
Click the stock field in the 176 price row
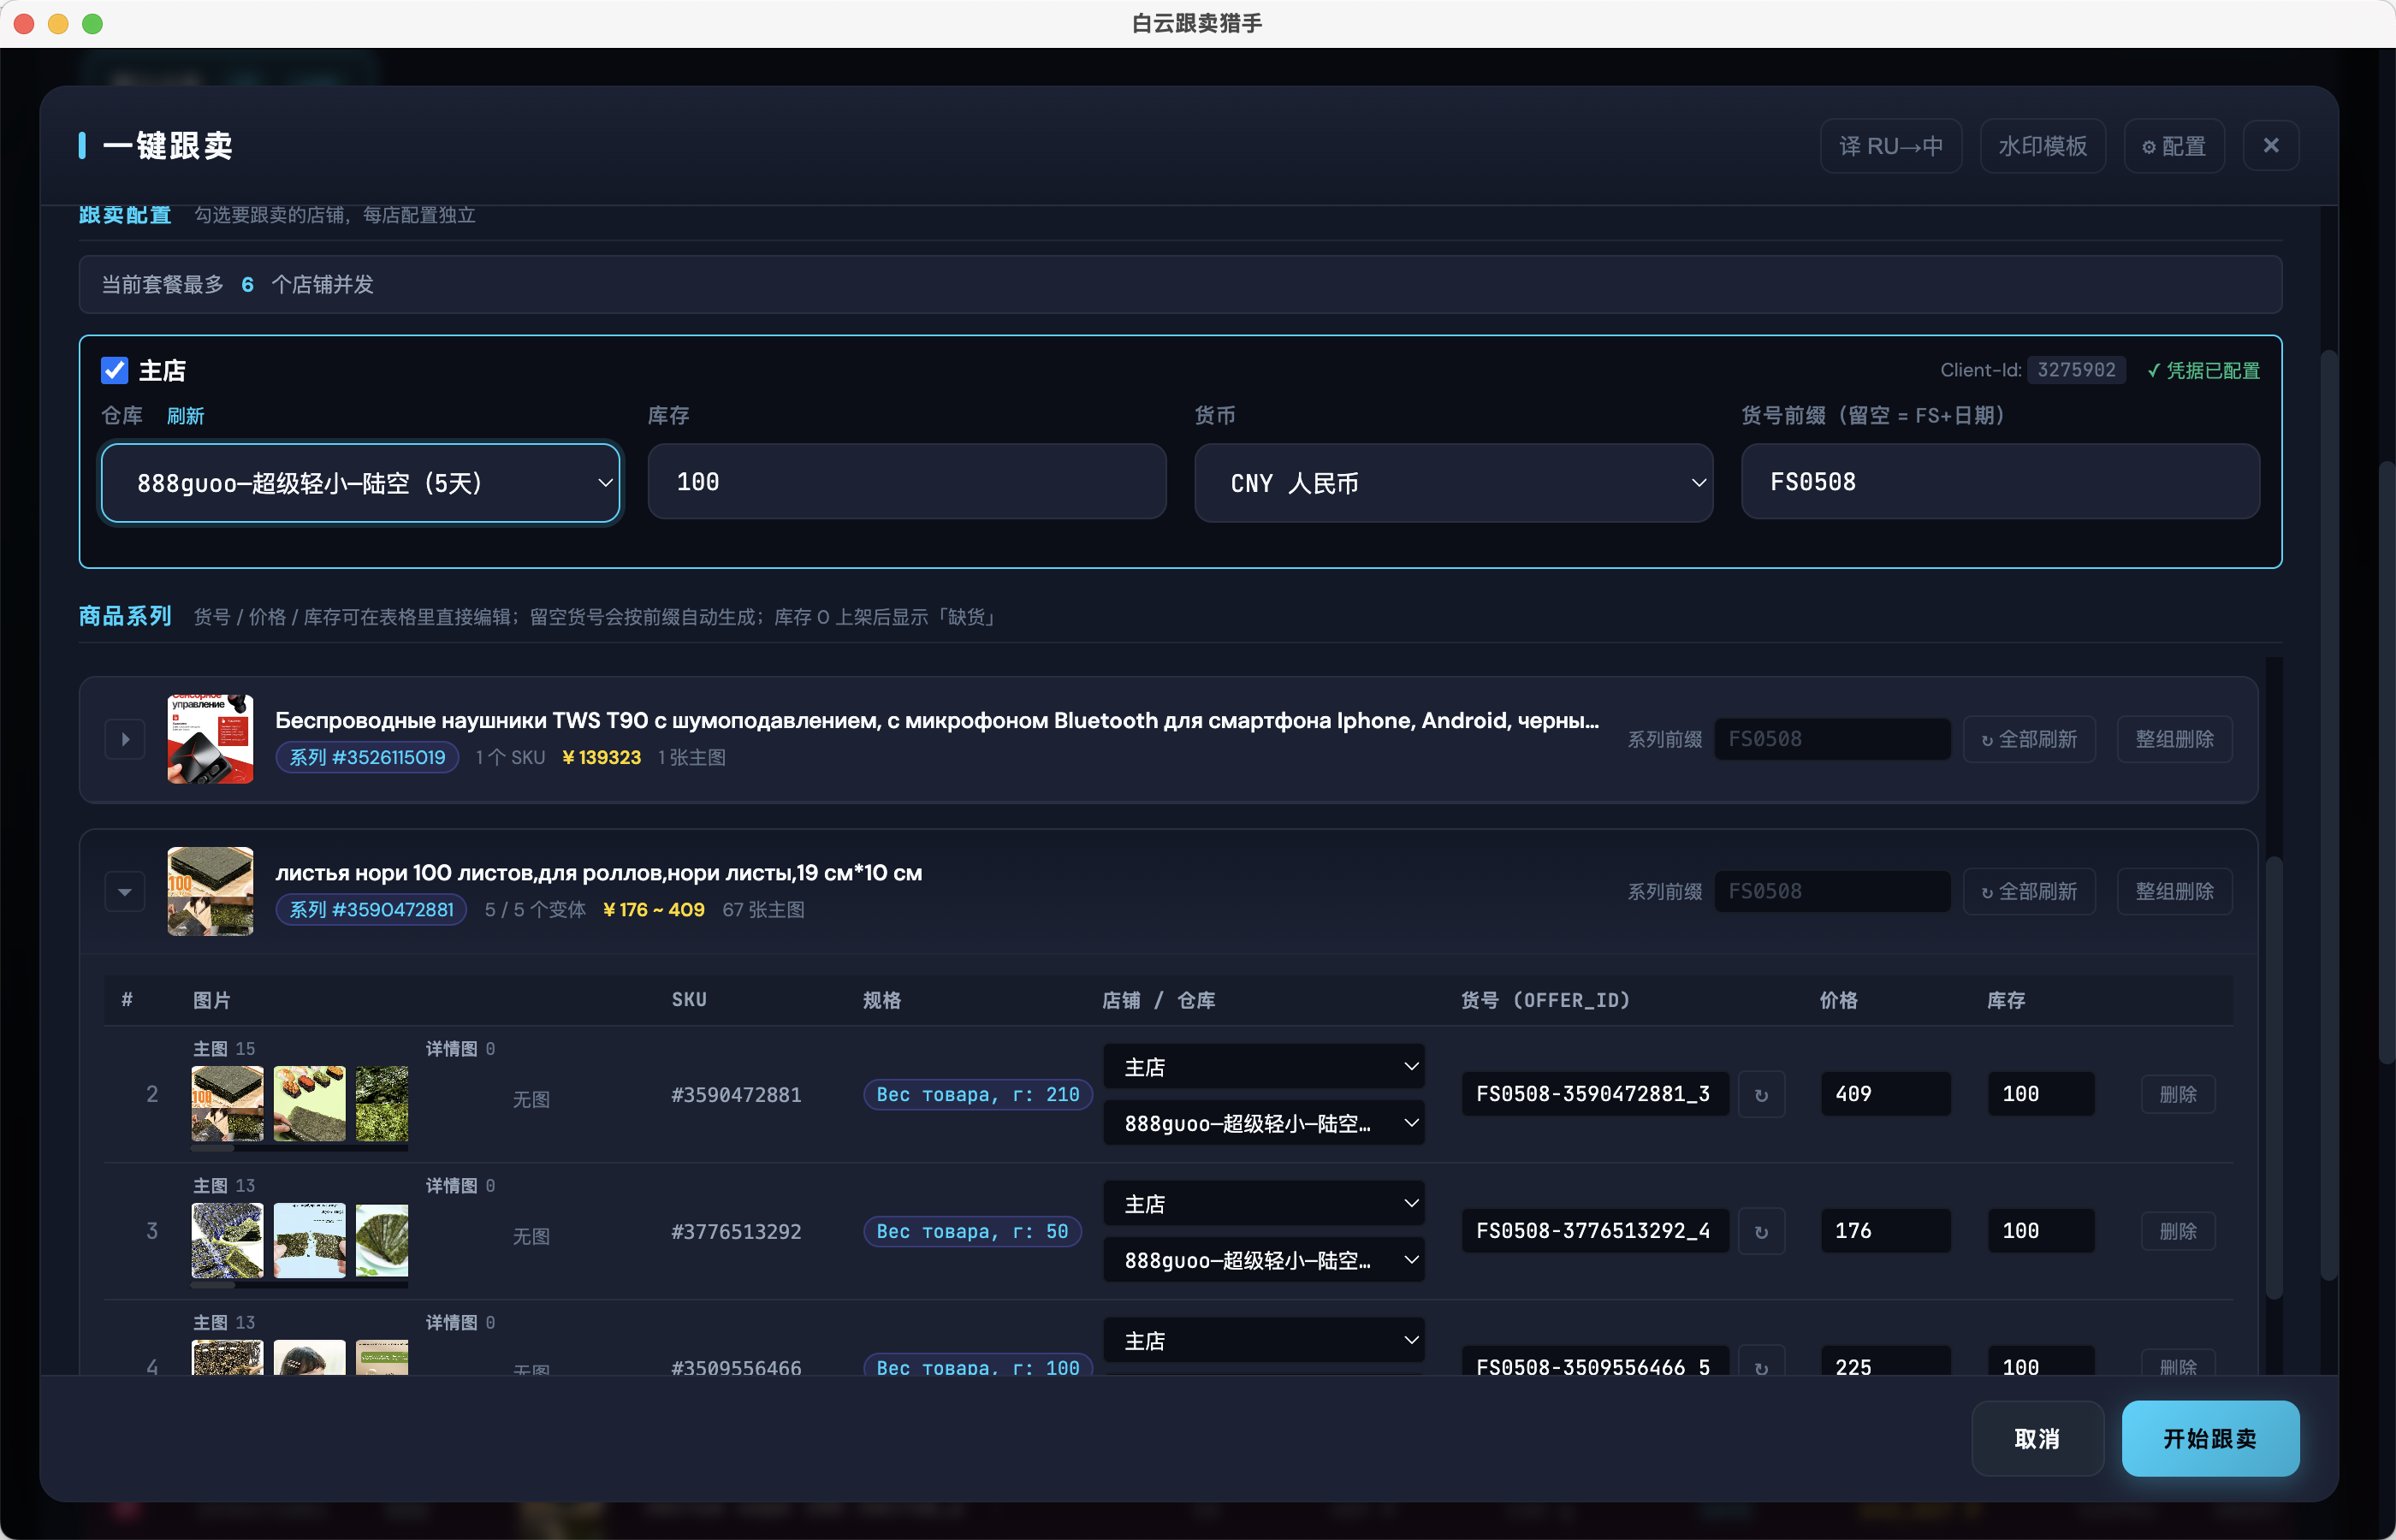(x=2040, y=1232)
